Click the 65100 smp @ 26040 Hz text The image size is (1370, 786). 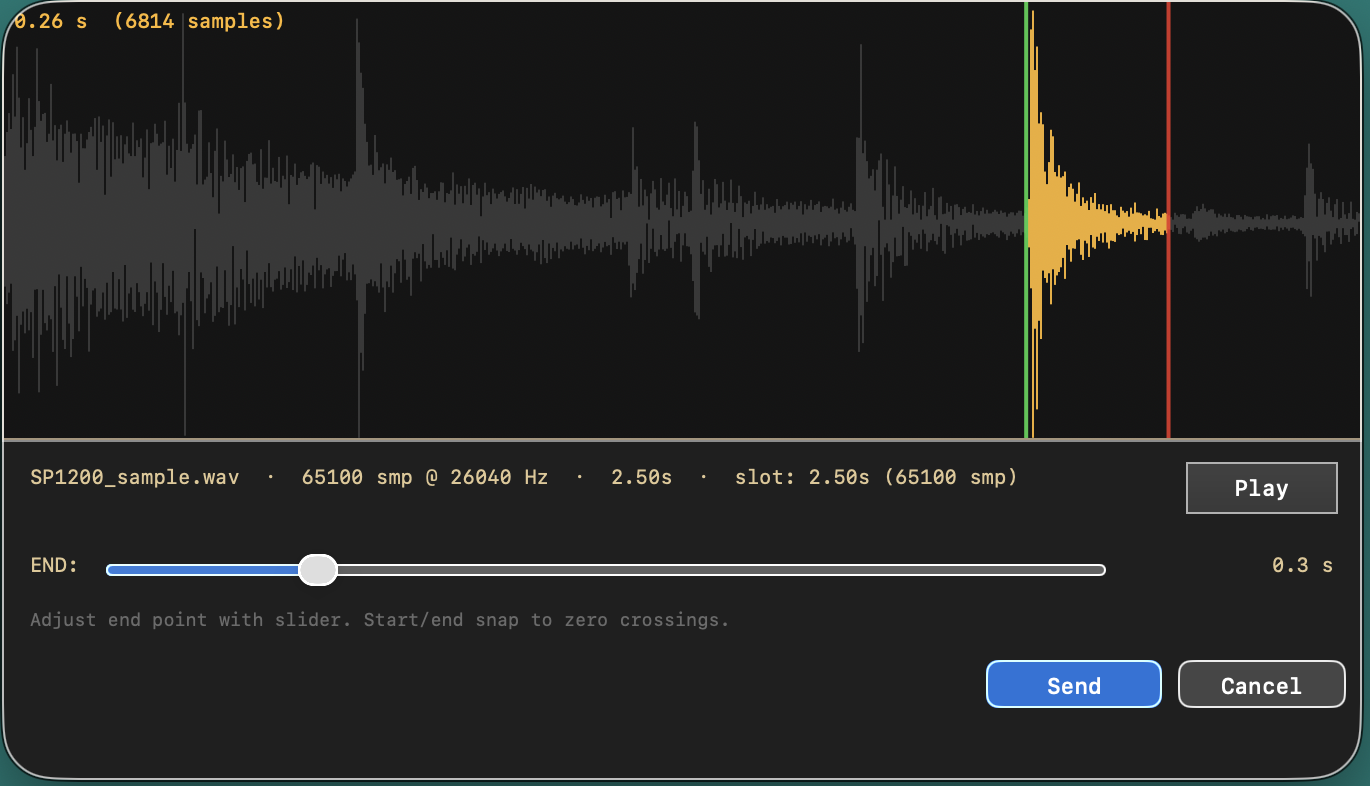click(425, 477)
